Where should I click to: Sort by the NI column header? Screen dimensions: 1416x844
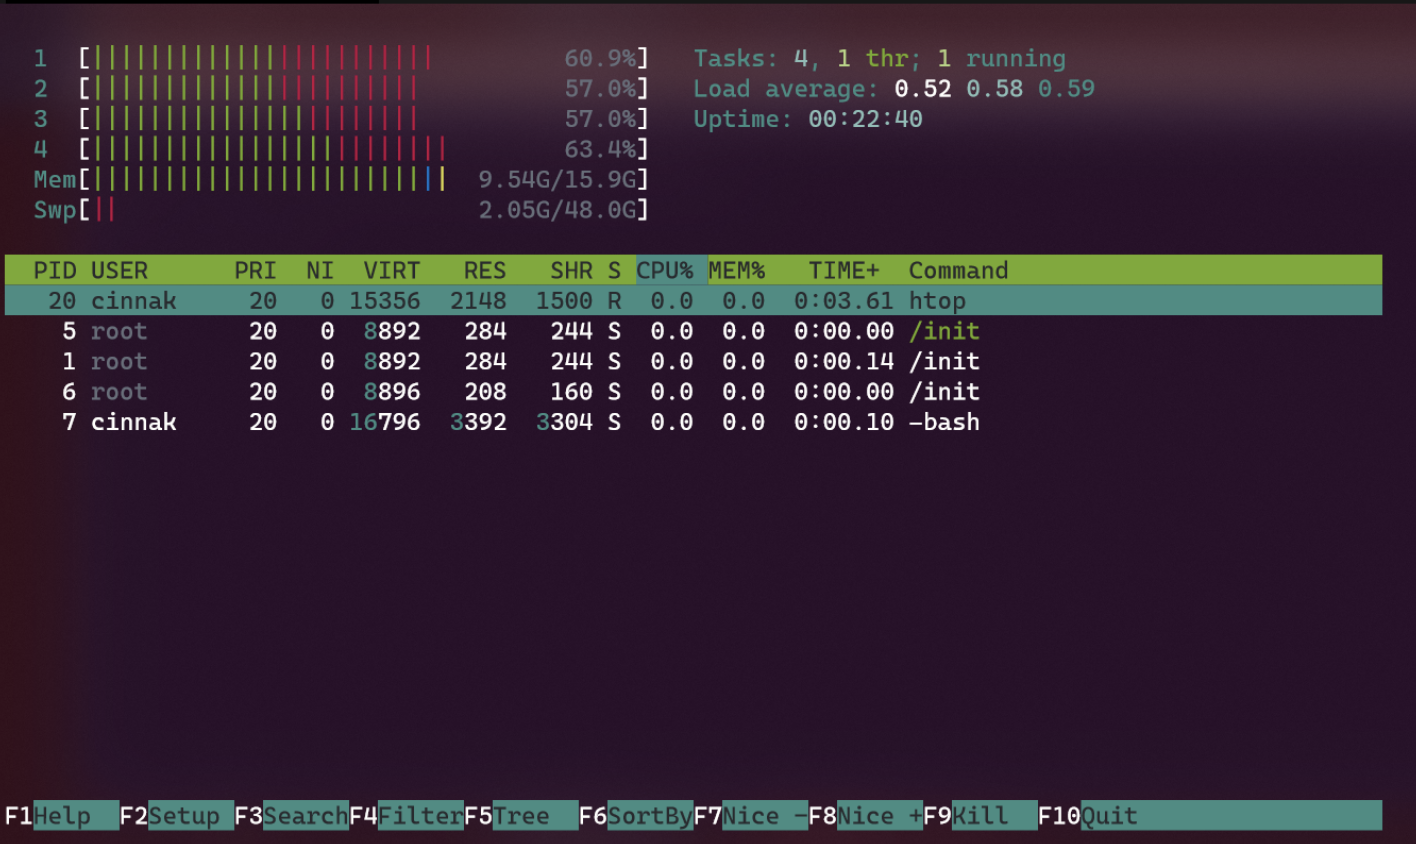point(320,270)
